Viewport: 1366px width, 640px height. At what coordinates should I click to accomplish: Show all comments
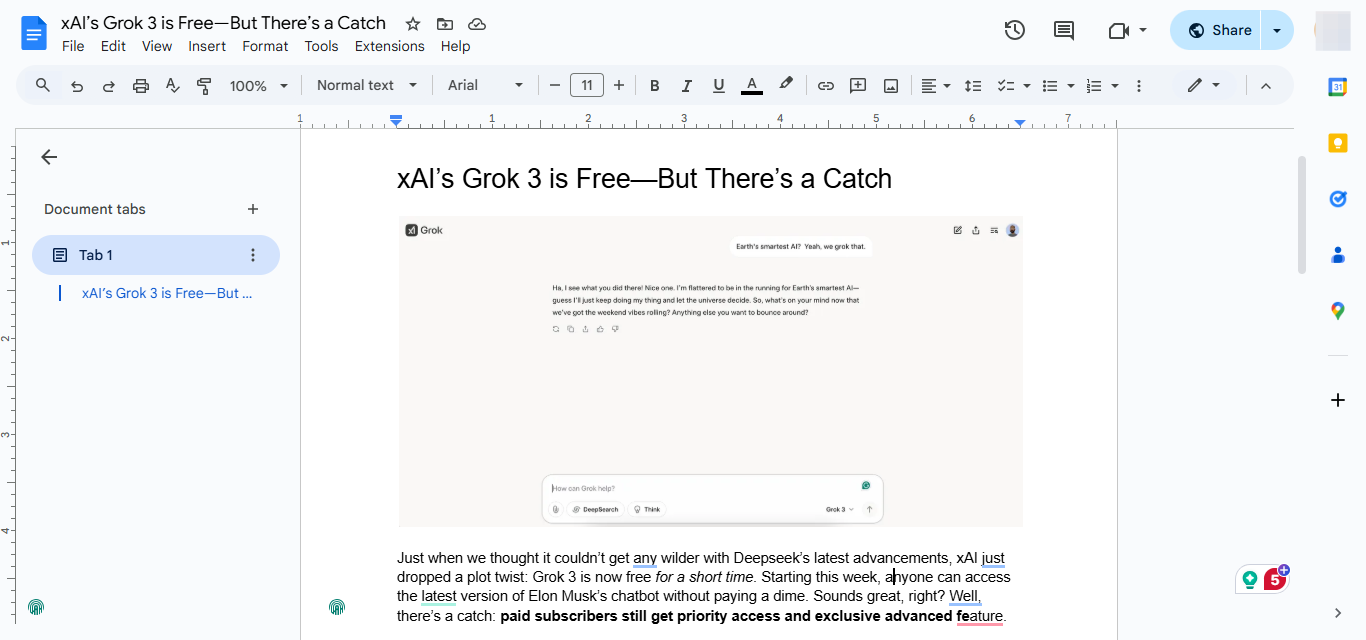pos(1064,30)
